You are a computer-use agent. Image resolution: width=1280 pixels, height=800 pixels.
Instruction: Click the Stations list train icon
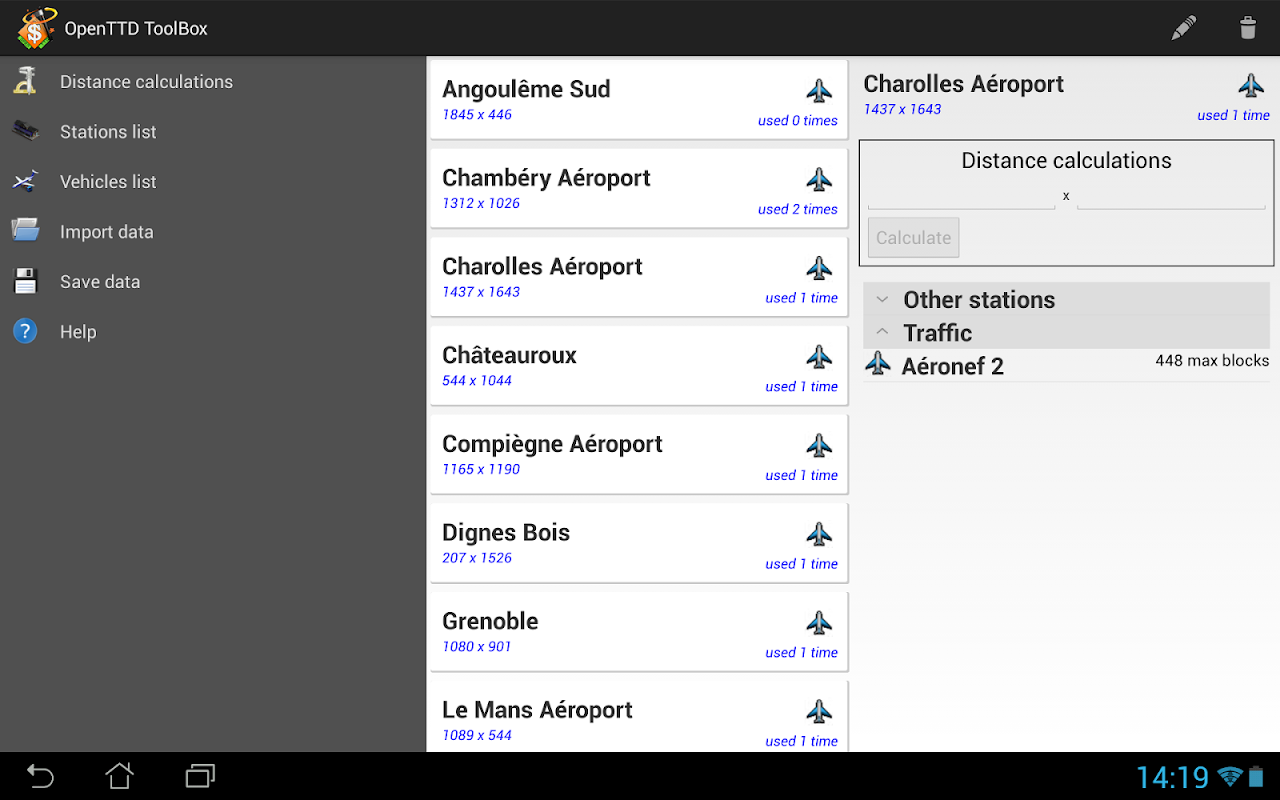(x=25, y=131)
